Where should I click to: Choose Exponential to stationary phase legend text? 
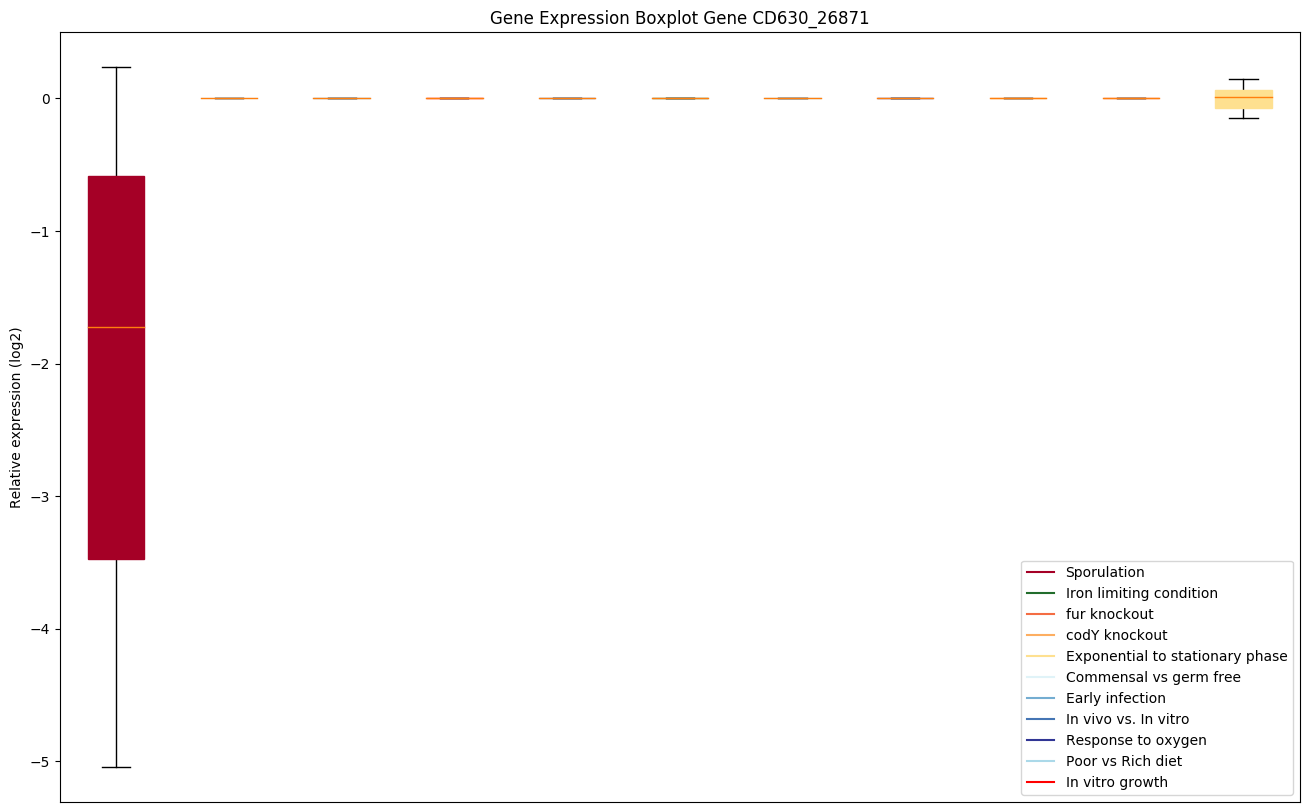pyautogui.click(x=1176, y=656)
